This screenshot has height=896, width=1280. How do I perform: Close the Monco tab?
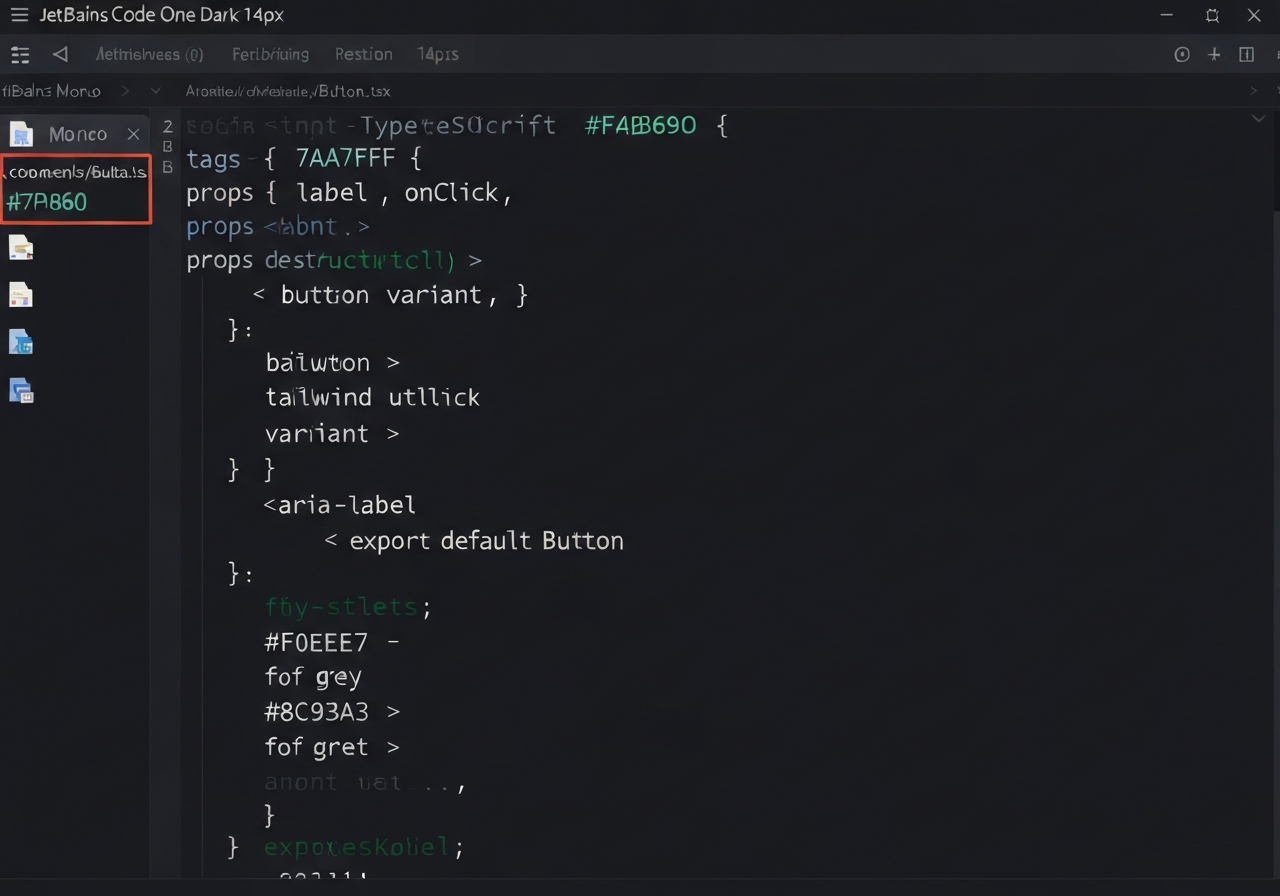133,134
